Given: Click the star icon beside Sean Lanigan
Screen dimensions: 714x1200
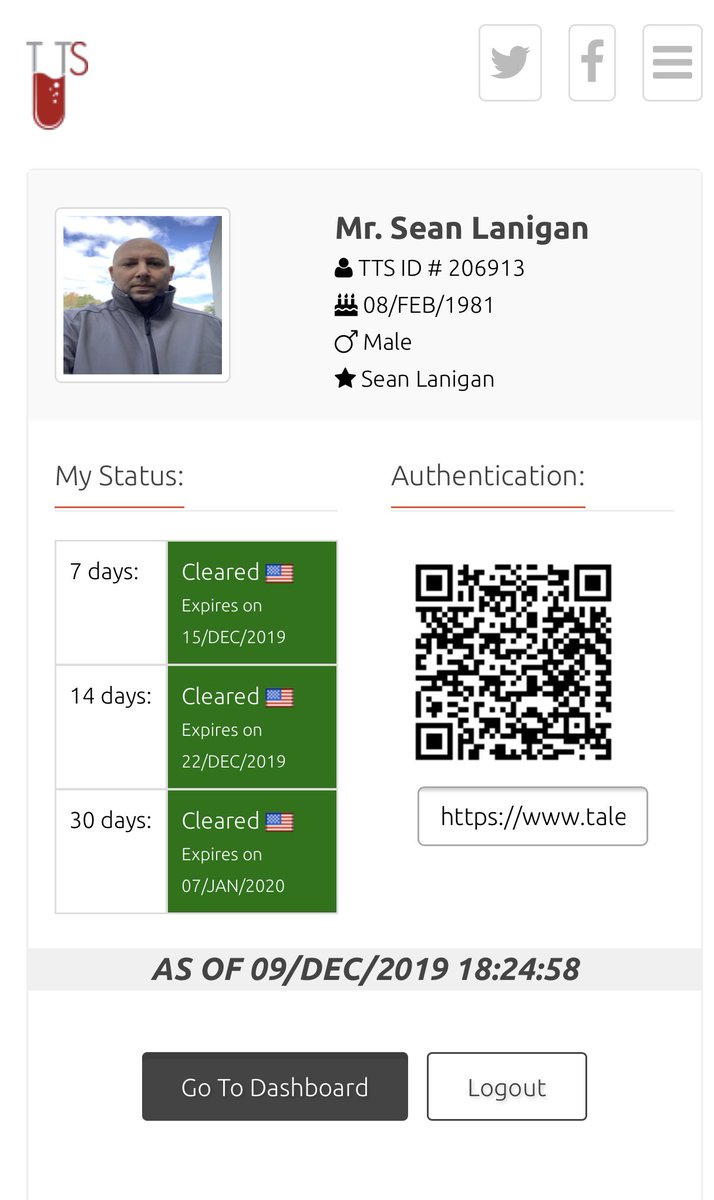Looking at the screenshot, I should click(345, 378).
